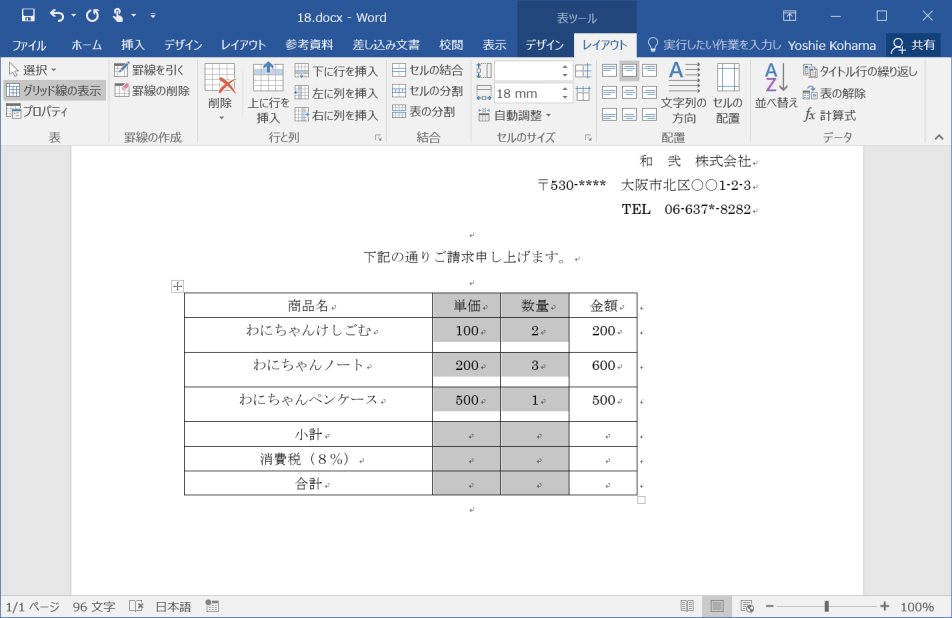Viewport: 952px width, 618px height.
Task: Open the 表示 tab
Action: [x=494, y=45]
